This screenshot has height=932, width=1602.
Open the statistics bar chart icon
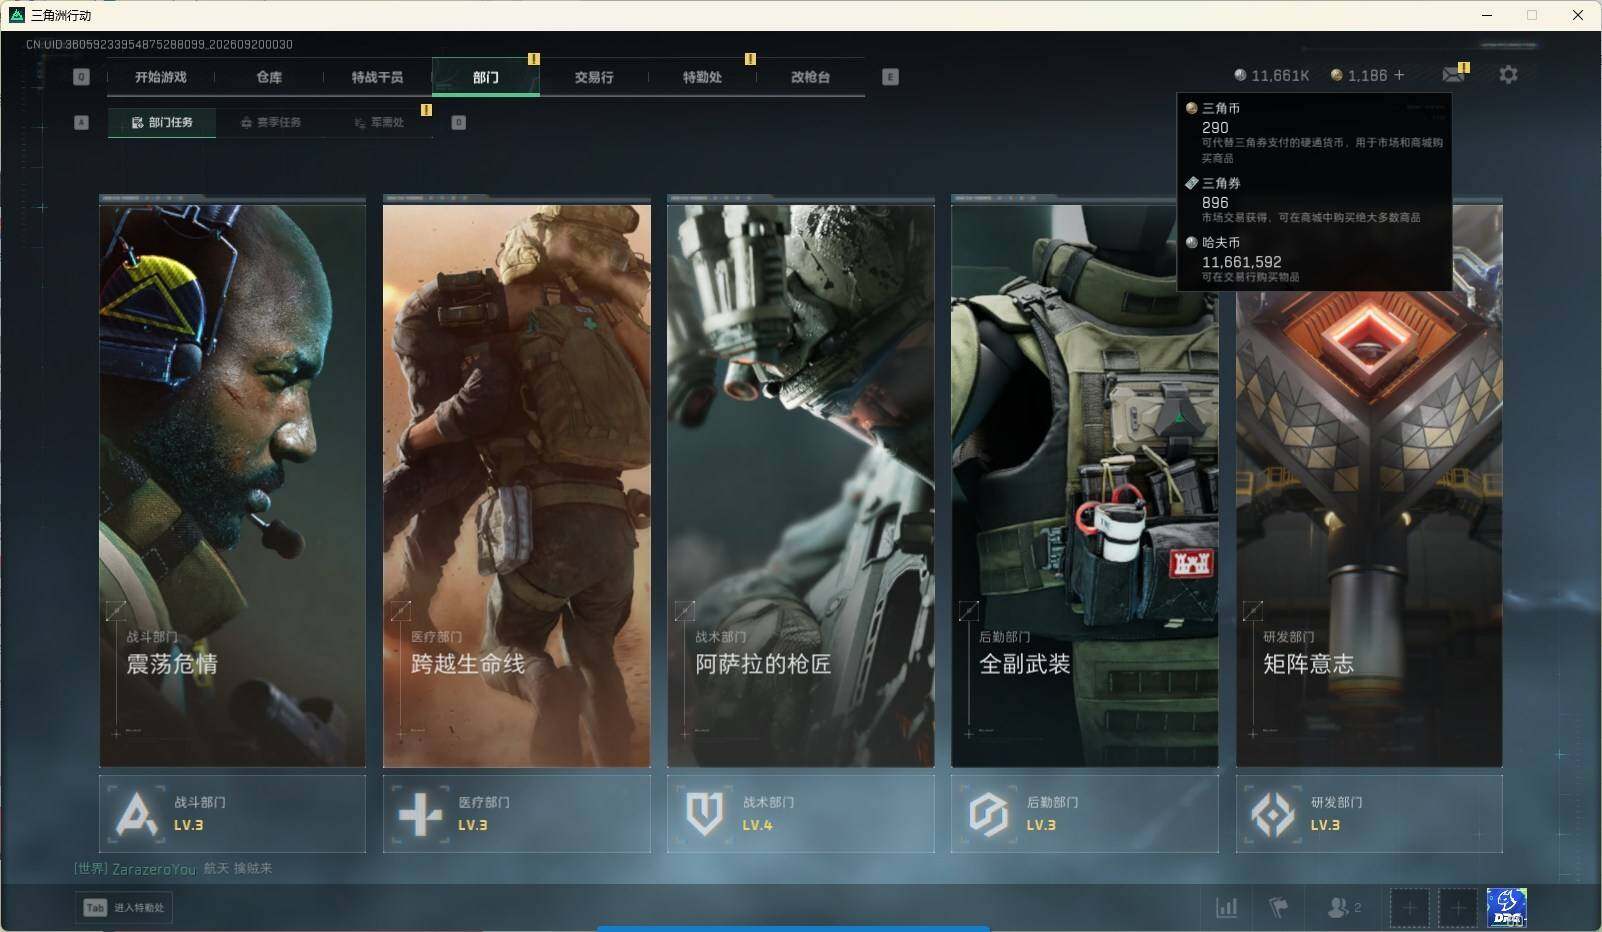coord(1226,907)
